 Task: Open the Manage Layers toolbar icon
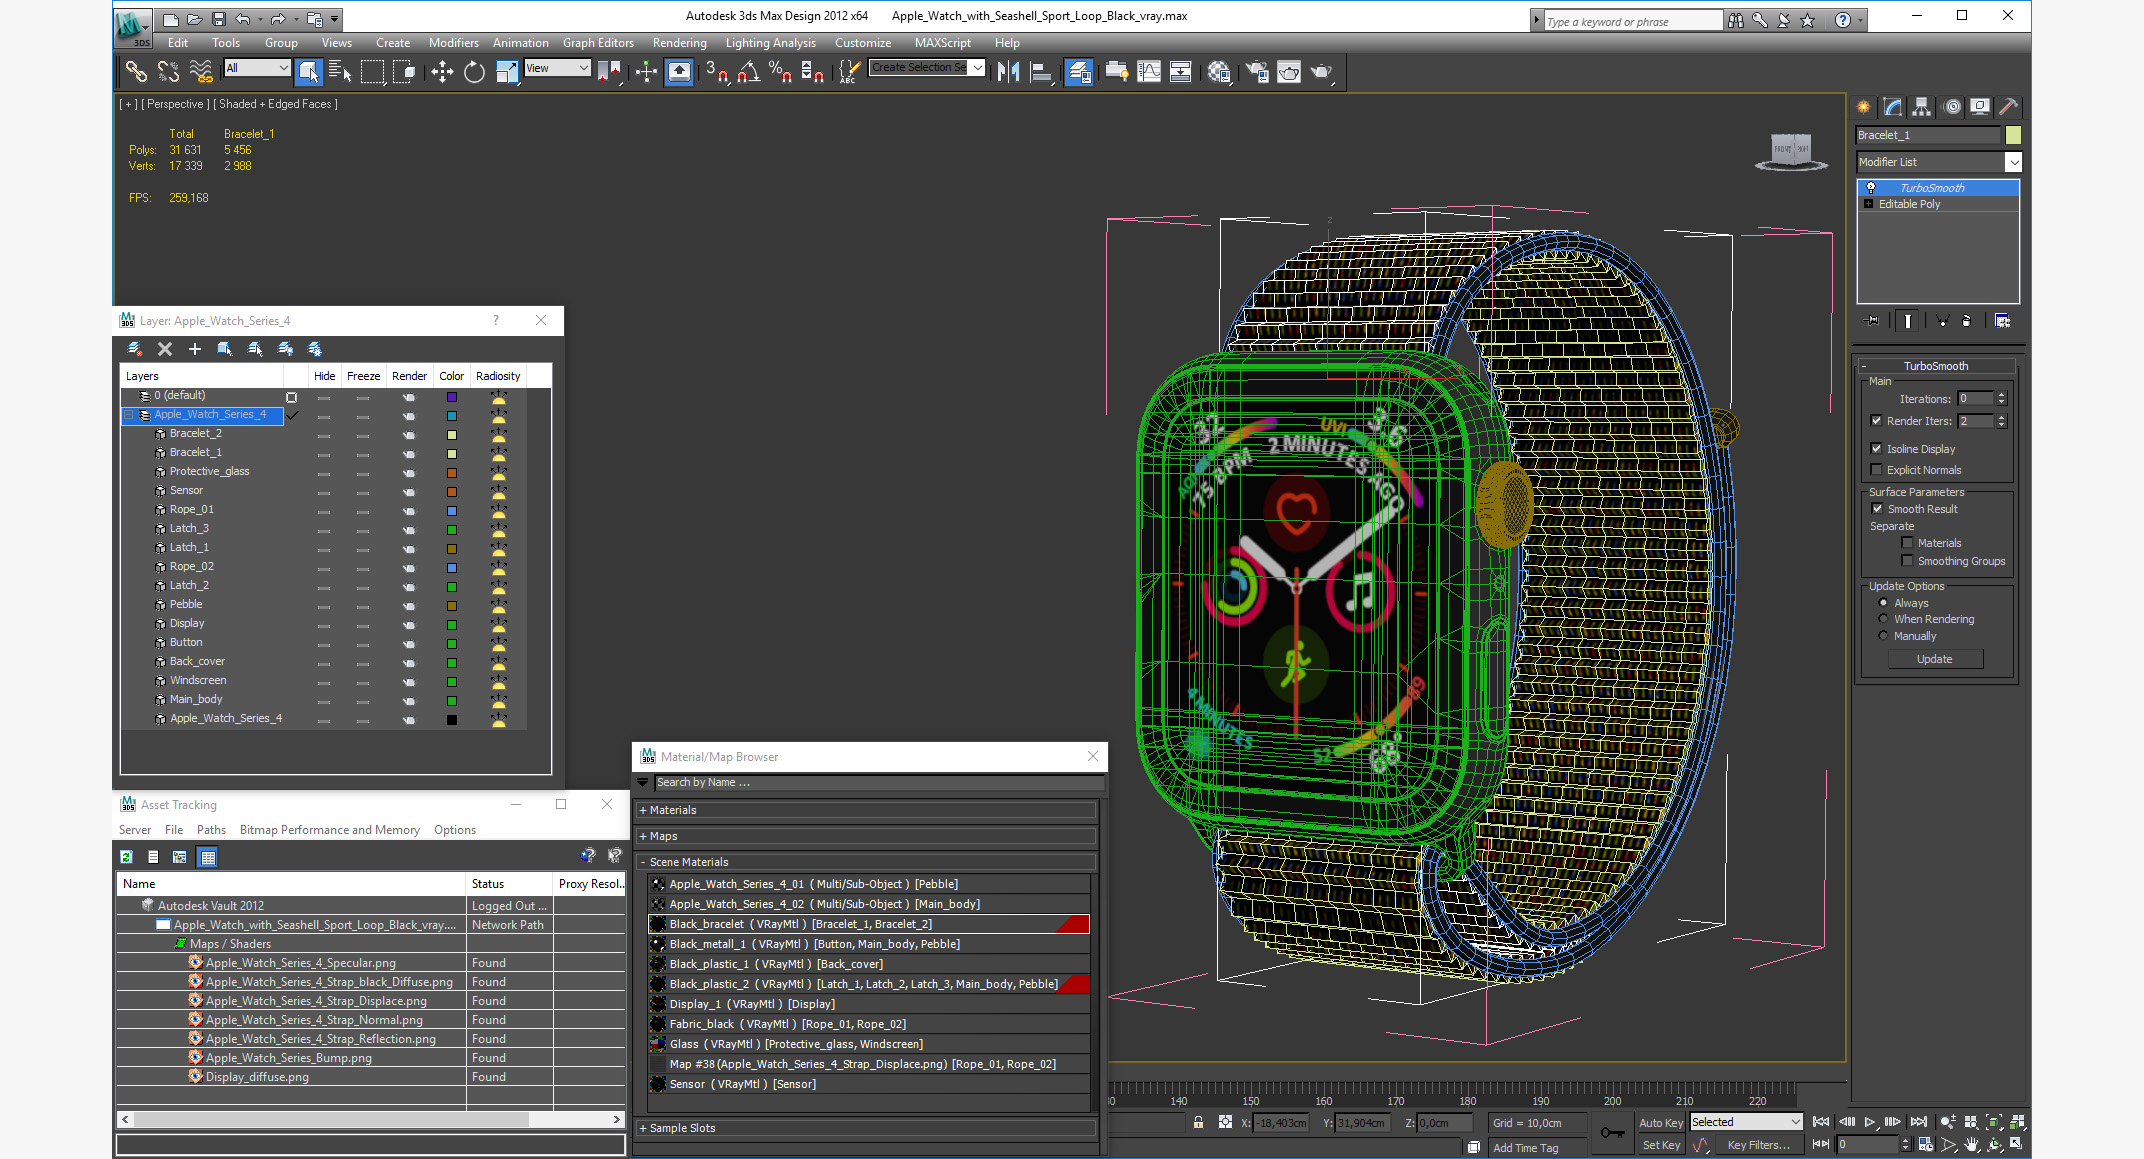[1079, 71]
